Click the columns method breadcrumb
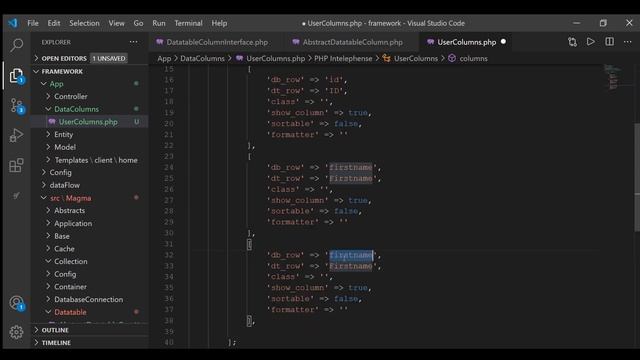640x360 pixels. point(473,58)
